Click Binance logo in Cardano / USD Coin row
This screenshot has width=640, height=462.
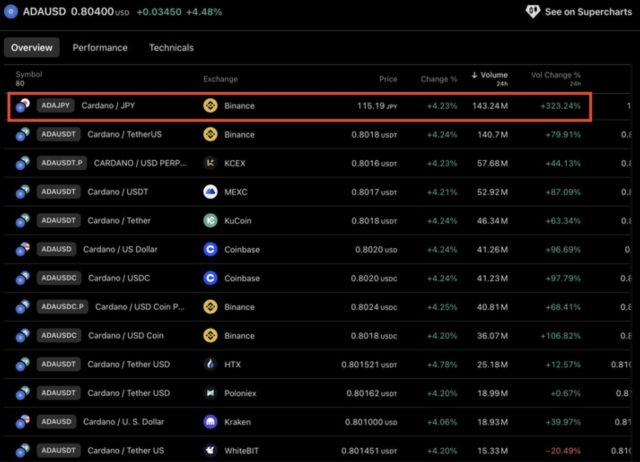(x=211, y=336)
